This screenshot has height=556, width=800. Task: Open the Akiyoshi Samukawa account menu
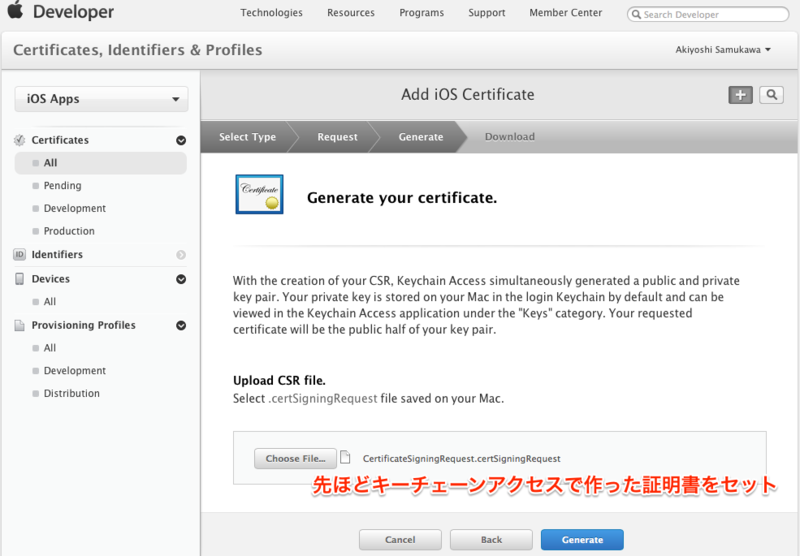tap(723, 49)
